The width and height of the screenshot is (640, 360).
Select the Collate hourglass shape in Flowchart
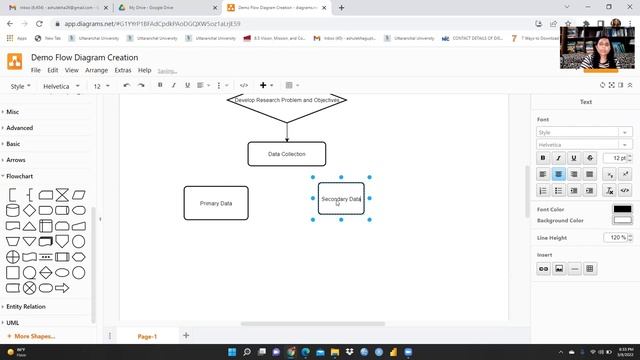[62, 195]
